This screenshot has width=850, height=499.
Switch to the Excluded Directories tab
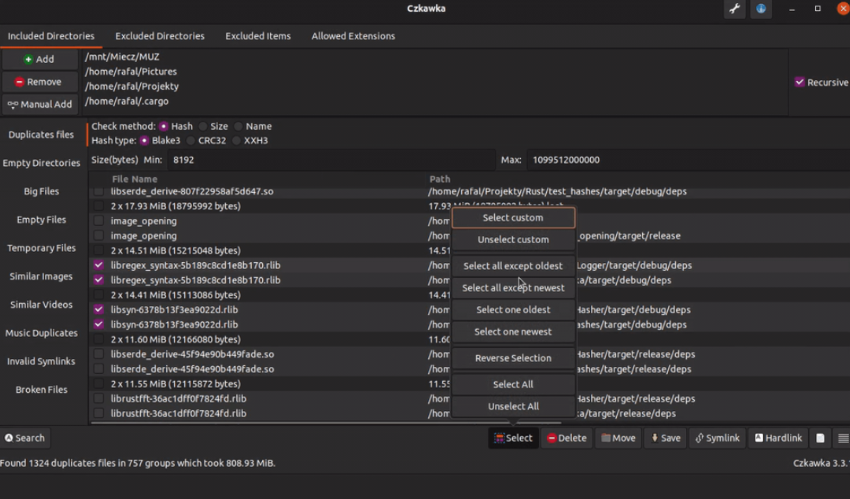tap(159, 36)
